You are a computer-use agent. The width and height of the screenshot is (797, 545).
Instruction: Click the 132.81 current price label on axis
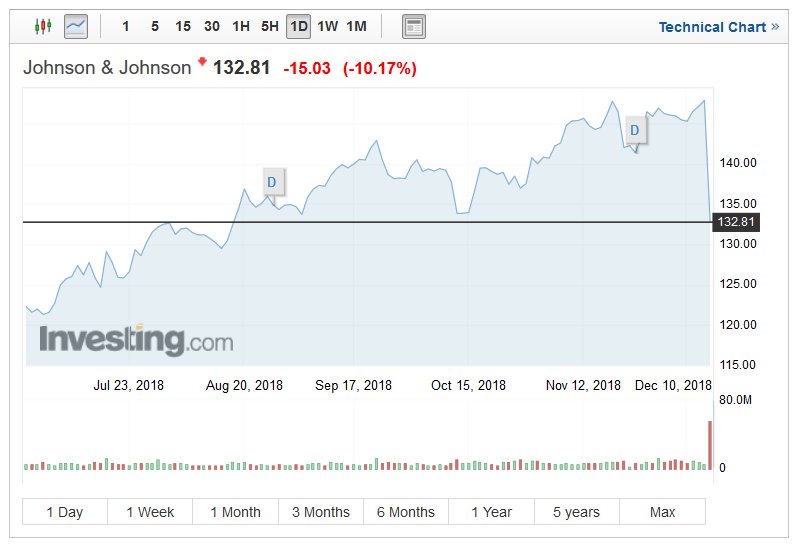(x=736, y=222)
